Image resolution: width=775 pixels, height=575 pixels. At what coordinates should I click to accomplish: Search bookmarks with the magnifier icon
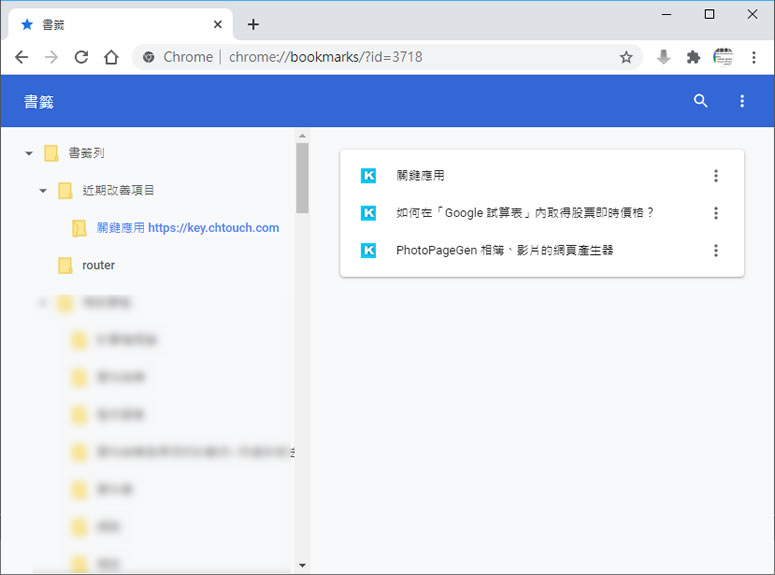click(700, 101)
